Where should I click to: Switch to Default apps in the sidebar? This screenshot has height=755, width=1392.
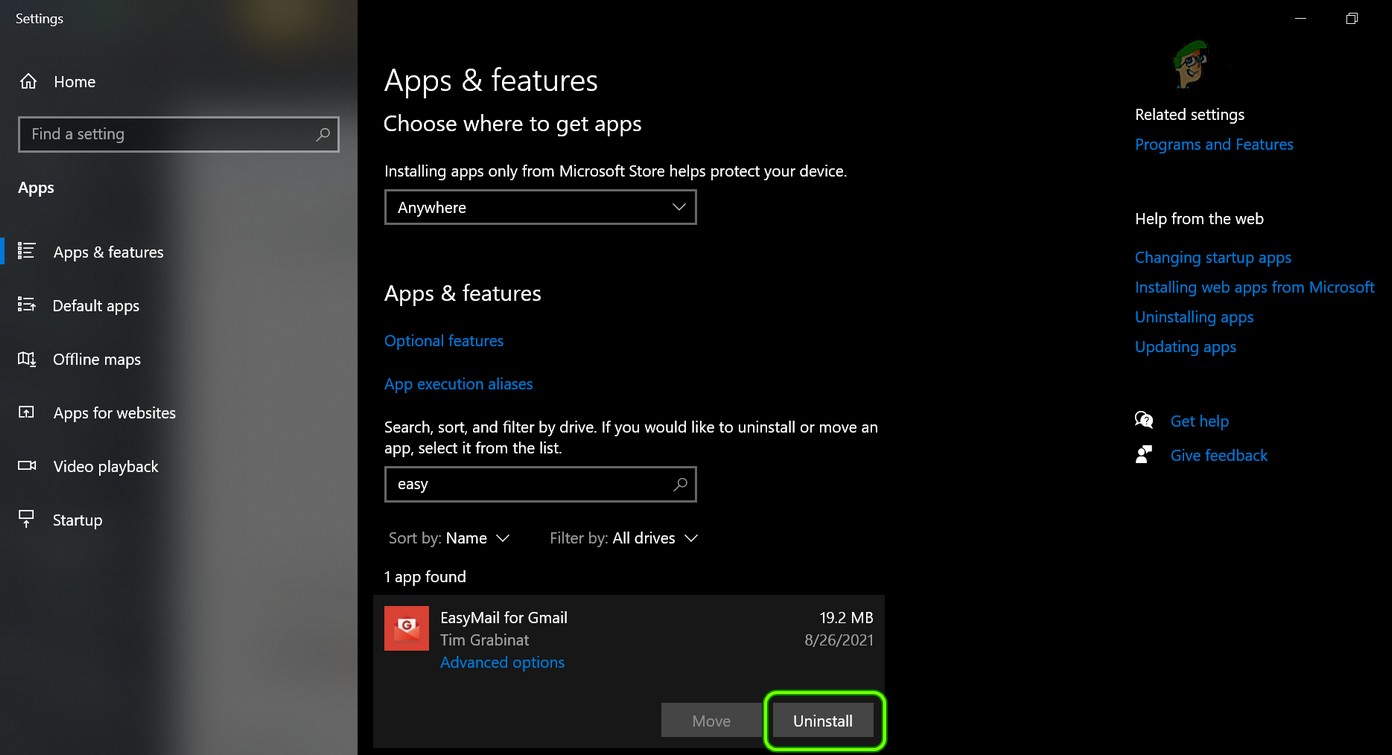96,306
